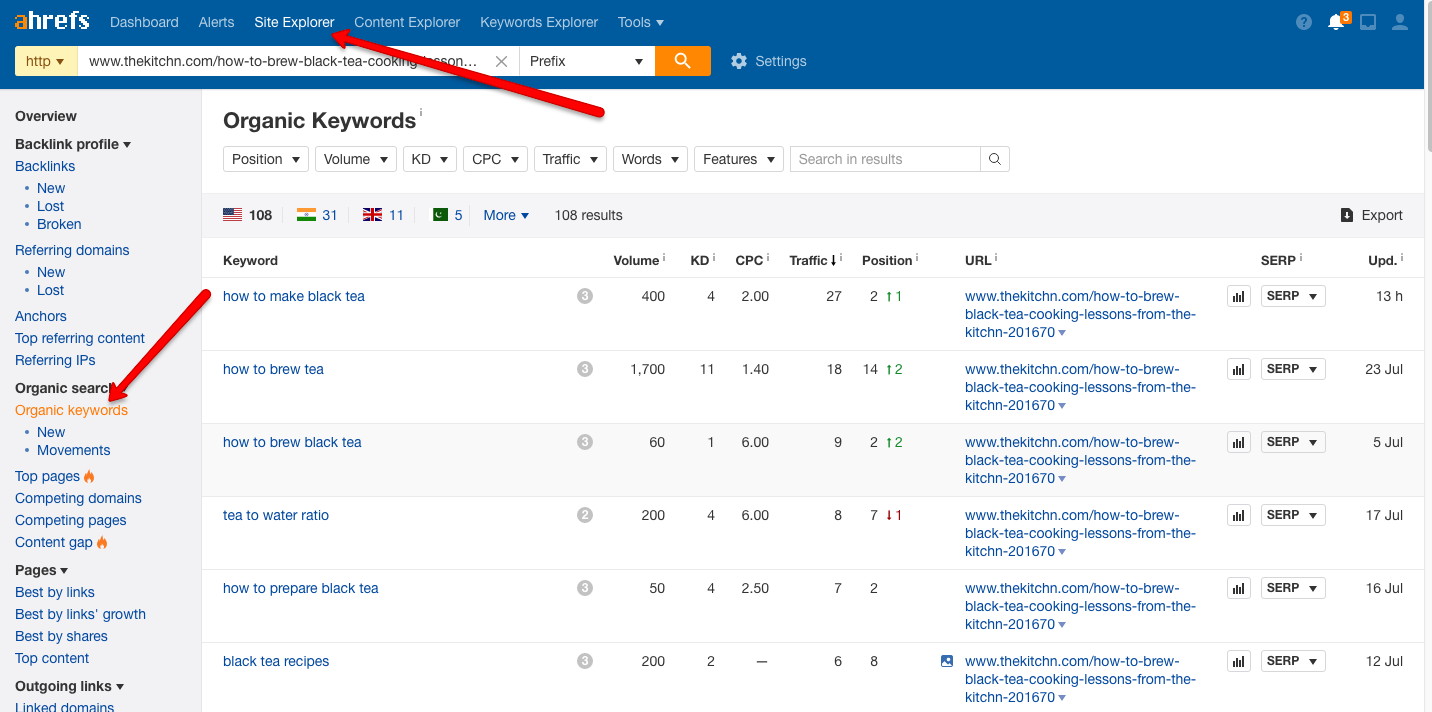This screenshot has width=1432, height=712.
Task: Open the Position filter dropdown
Action: point(266,159)
